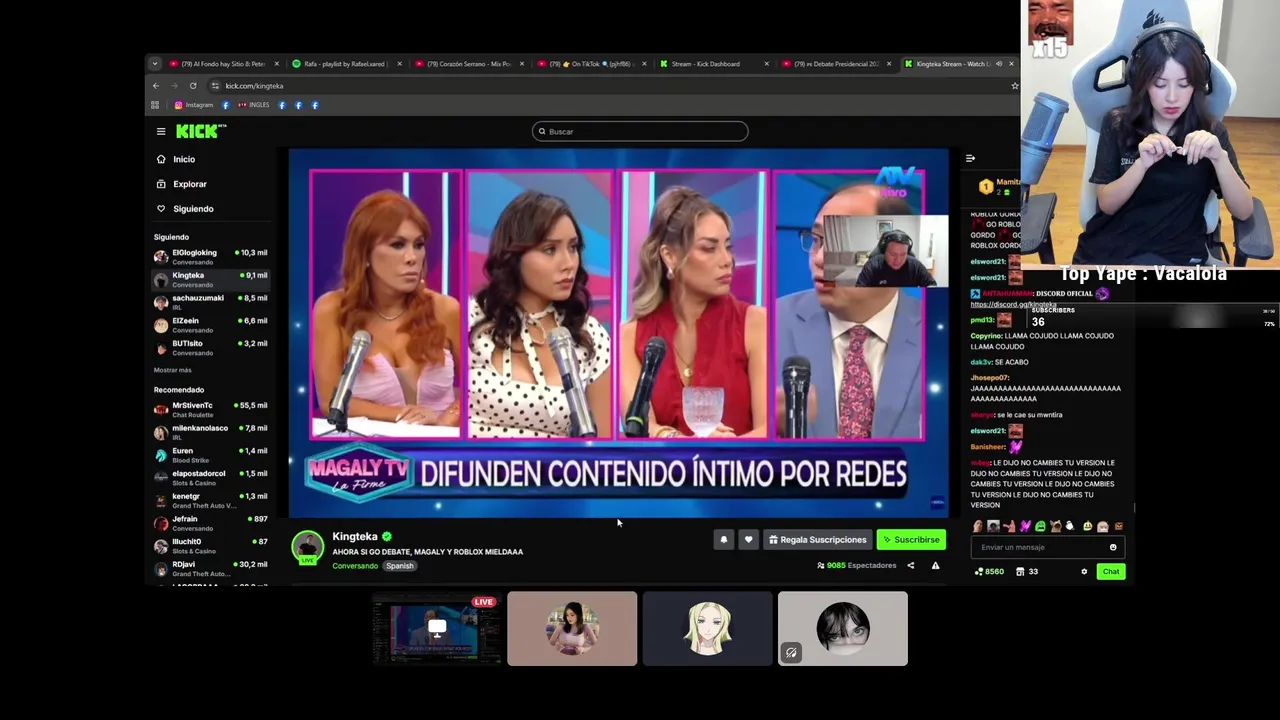1280x720 pixels.
Task: Open Explorar in sidebar
Action: point(182,184)
